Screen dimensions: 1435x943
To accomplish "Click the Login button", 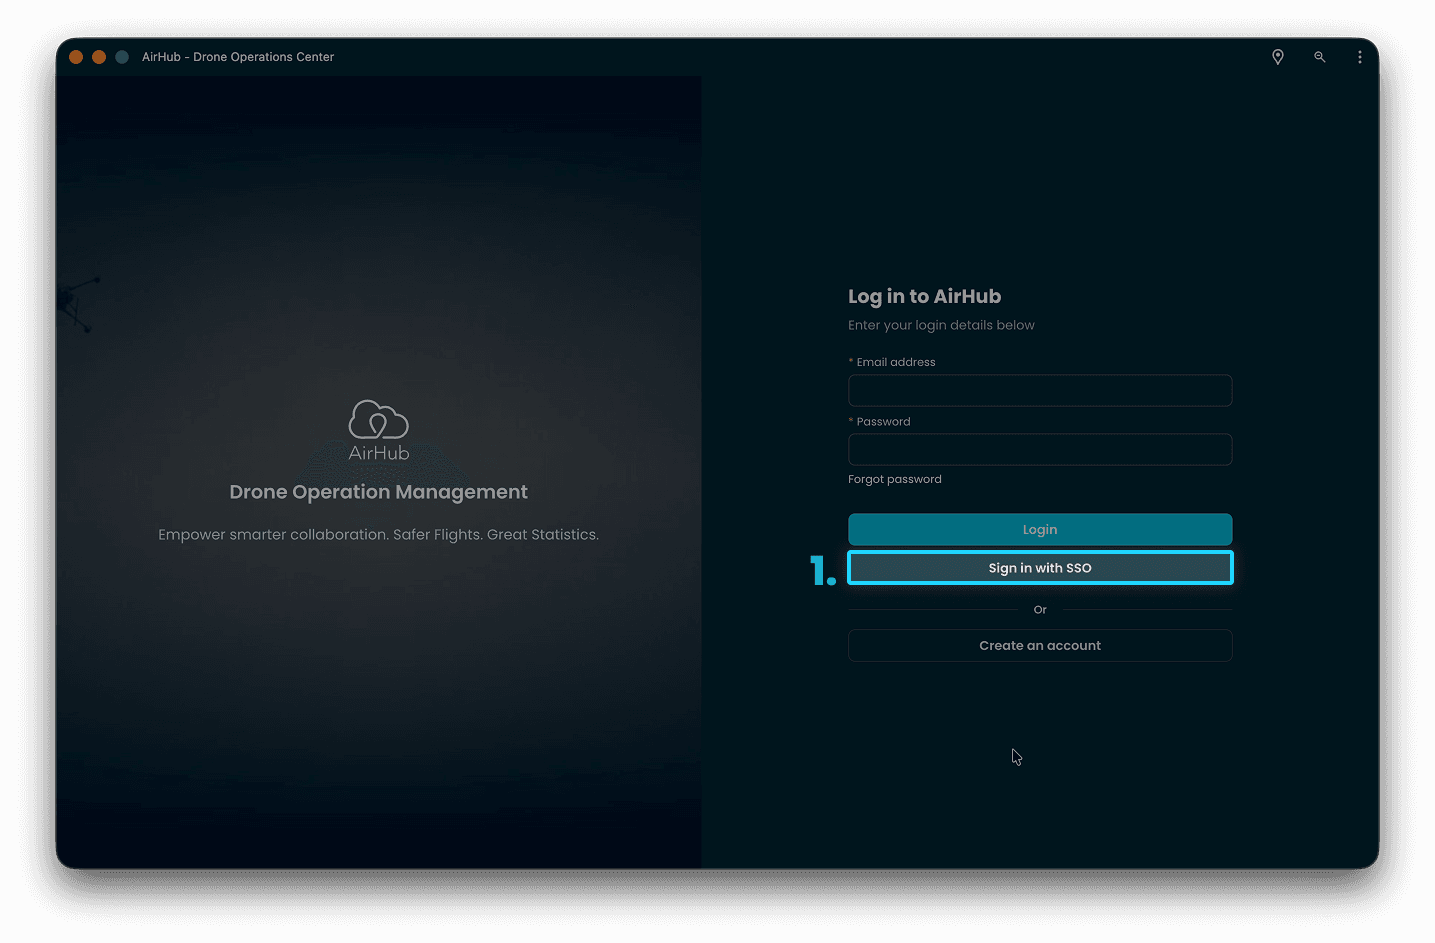I will (x=1040, y=529).
